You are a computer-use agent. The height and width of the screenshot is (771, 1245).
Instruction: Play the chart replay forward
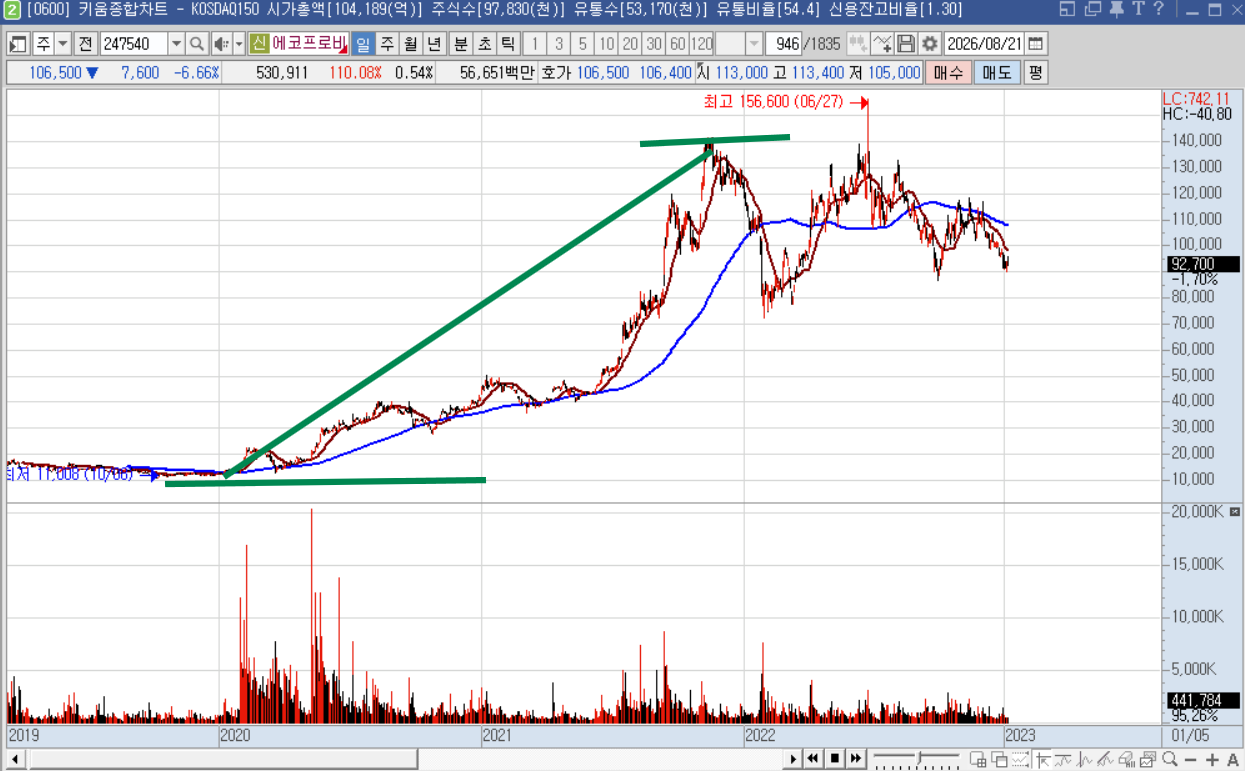pos(794,758)
